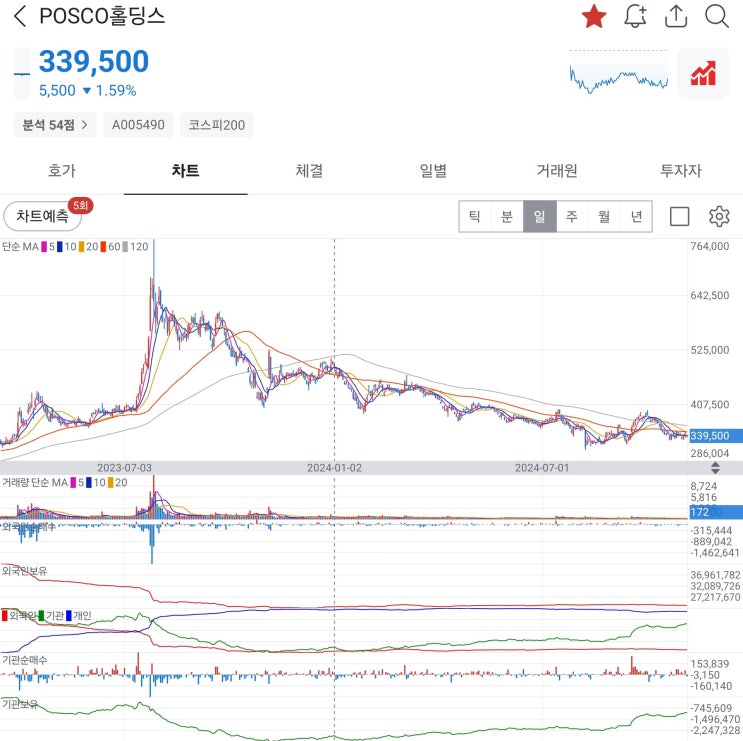This screenshot has height=741, width=743.
Task: Open chart settings gear icon
Action: (719, 217)
